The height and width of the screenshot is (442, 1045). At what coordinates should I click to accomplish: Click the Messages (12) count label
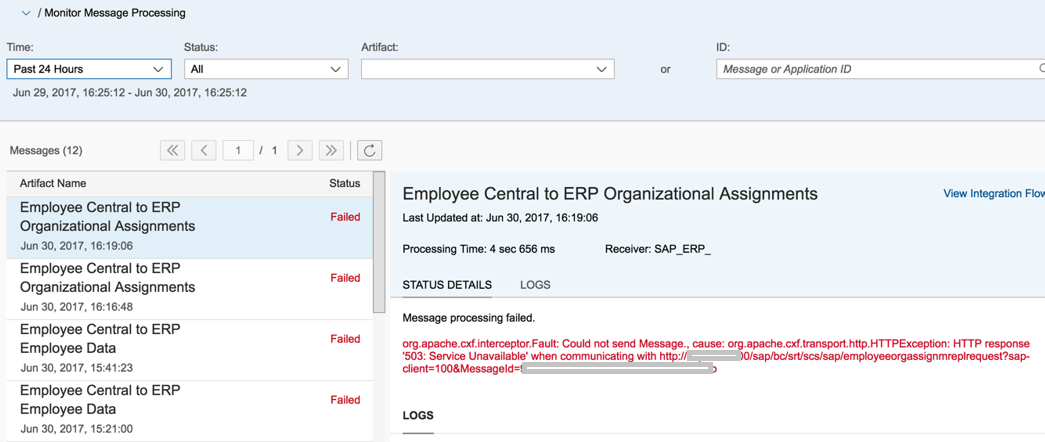click(46, 151)
